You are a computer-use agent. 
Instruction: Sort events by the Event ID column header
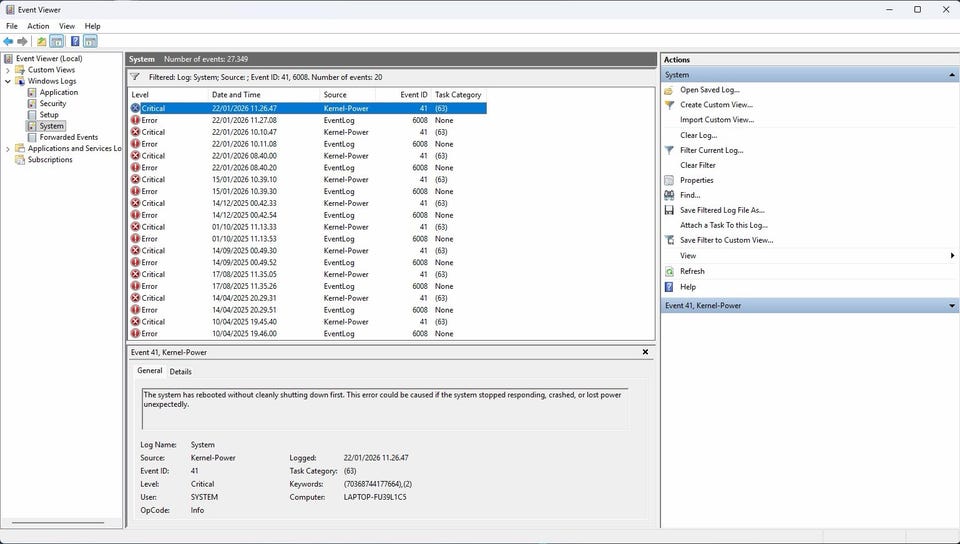point(413,95)
